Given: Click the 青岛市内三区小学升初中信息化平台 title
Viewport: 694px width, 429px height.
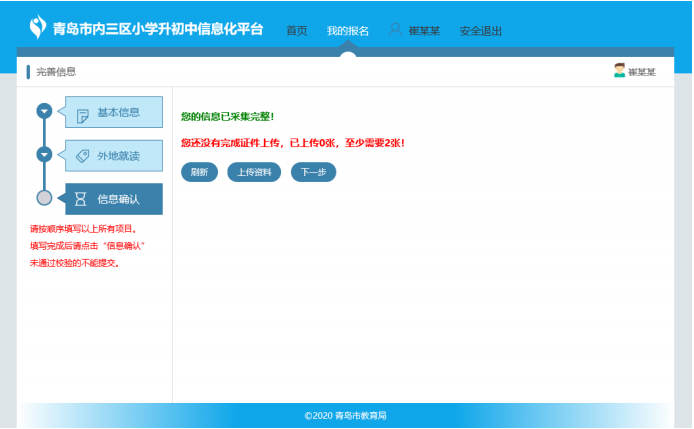Looking at the screenshot, I should (158, 29).
